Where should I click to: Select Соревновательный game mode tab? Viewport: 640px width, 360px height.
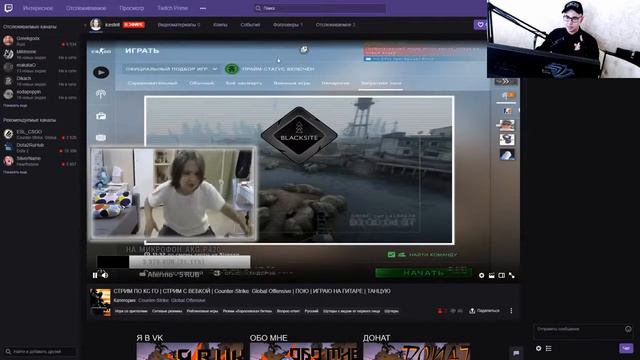(153, 83)
